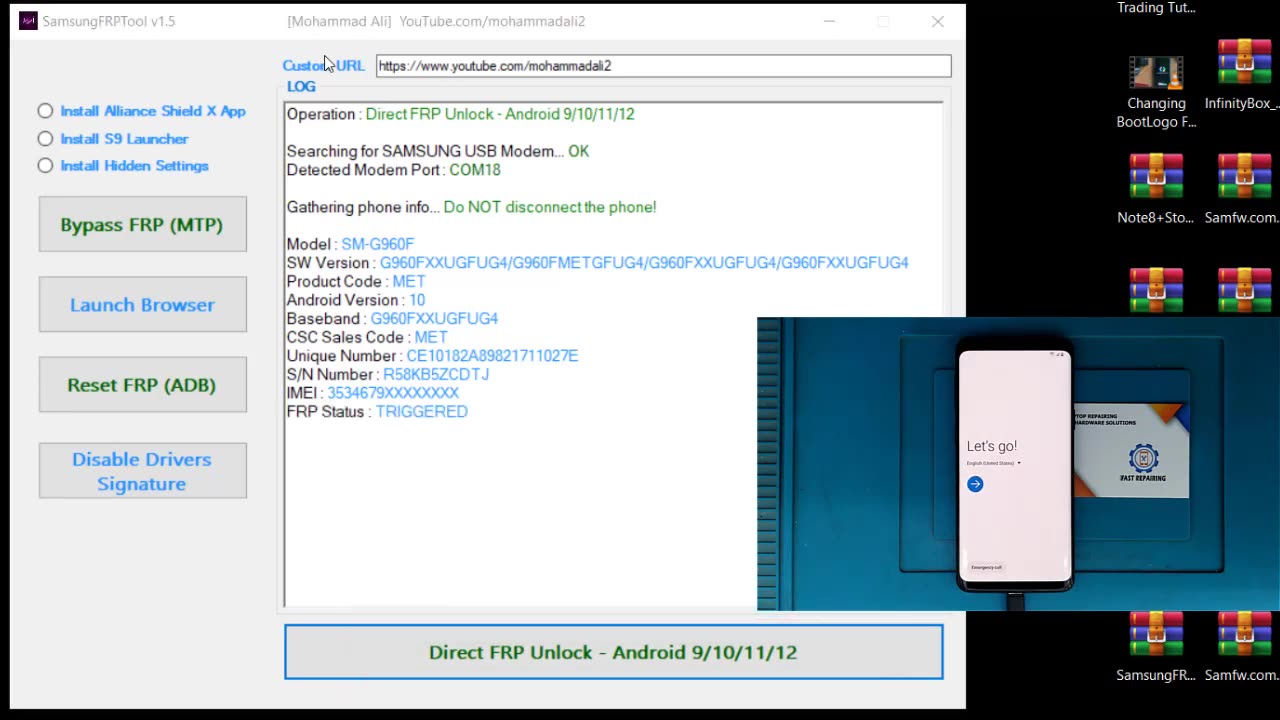Click the SamsungFRPTool title bar app icon

[28, 21]
